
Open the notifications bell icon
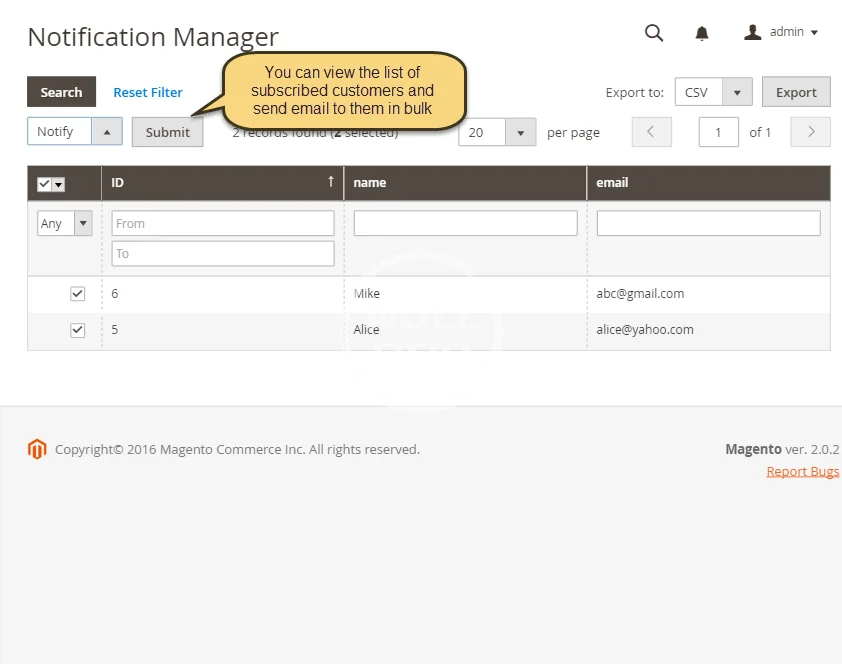702,33
